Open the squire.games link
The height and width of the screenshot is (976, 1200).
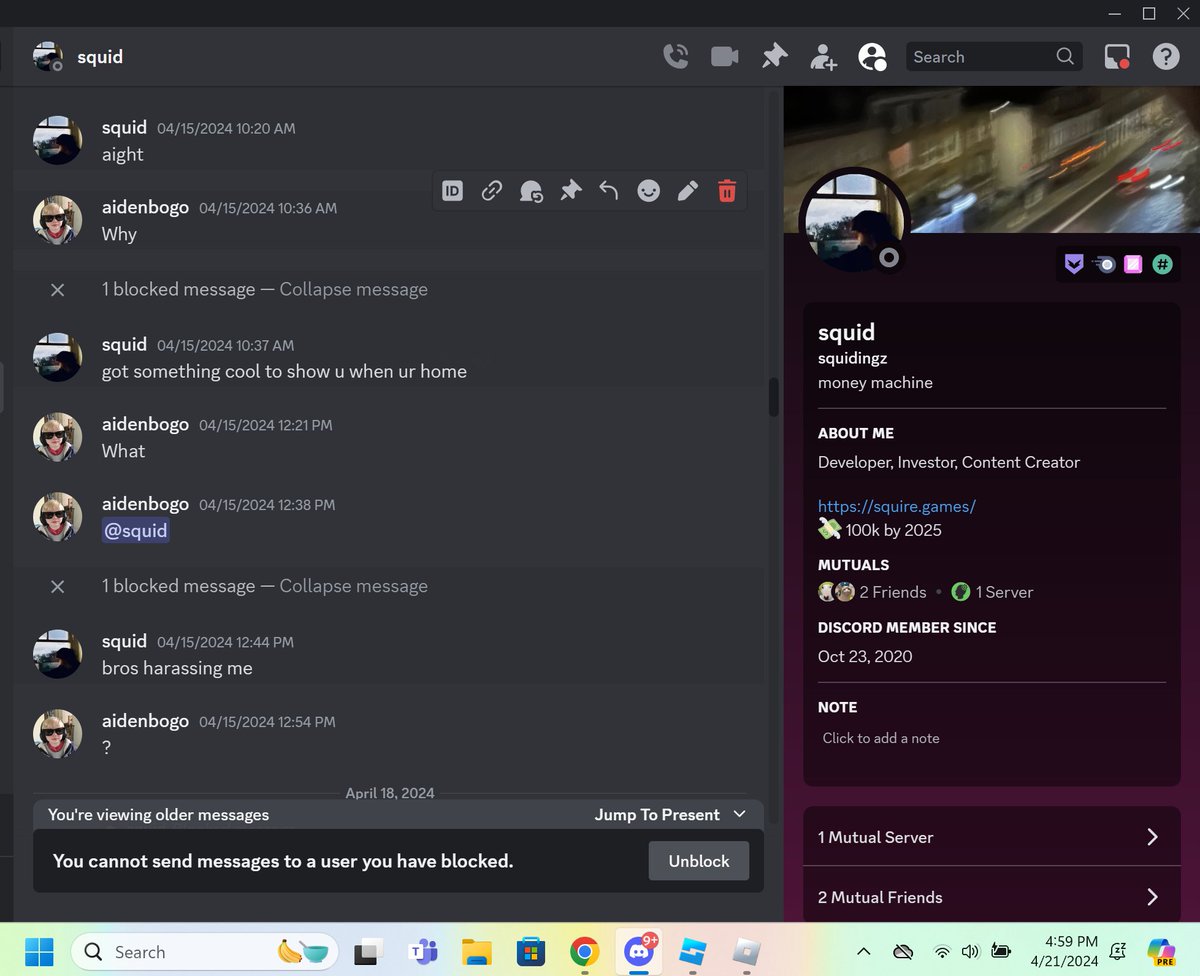click(x=896, y=506)
